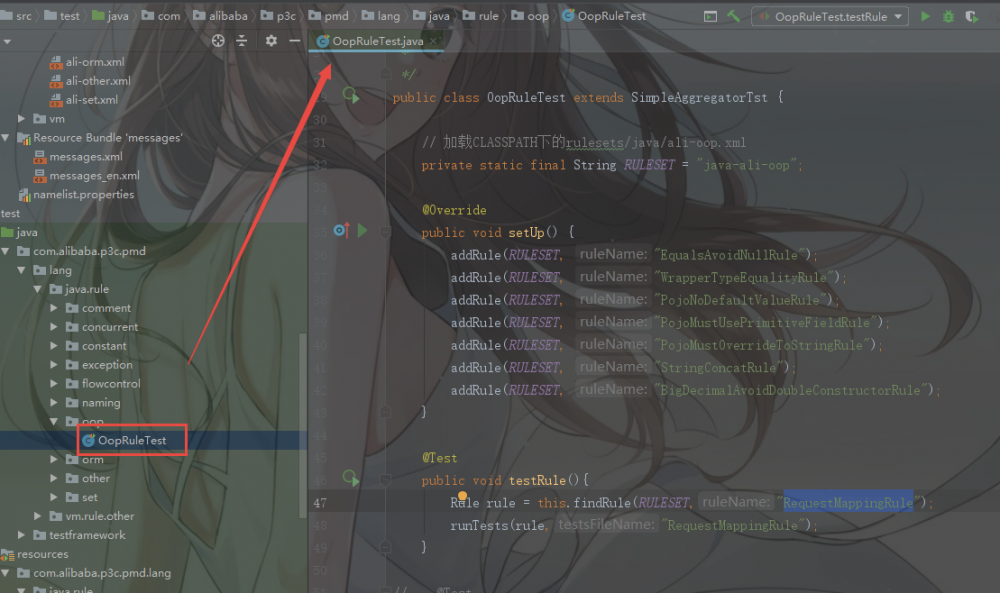Select OopRuleTest class in tree
This screenshot has height=593, width=1000.
point(131,441)
